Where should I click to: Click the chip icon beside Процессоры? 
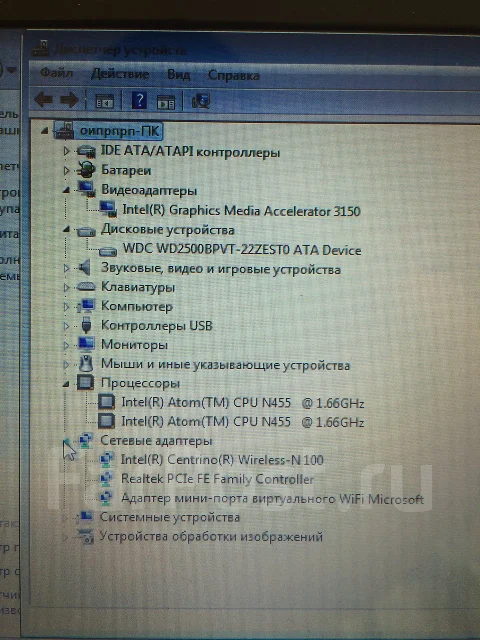coord(86,382)
